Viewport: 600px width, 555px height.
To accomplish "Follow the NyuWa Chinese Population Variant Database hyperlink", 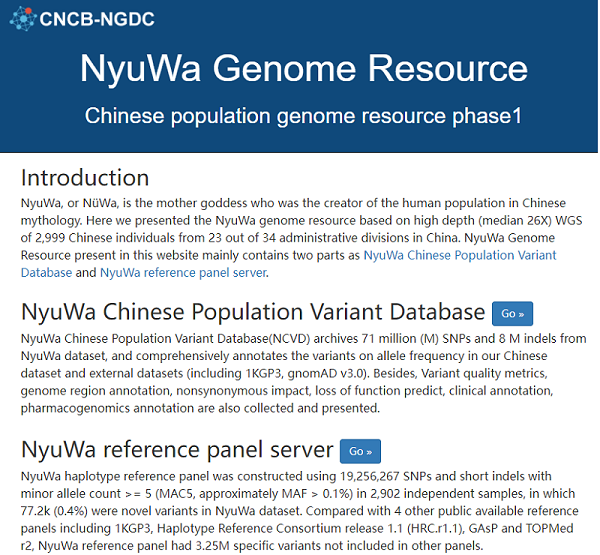I will tap(459, 255).
